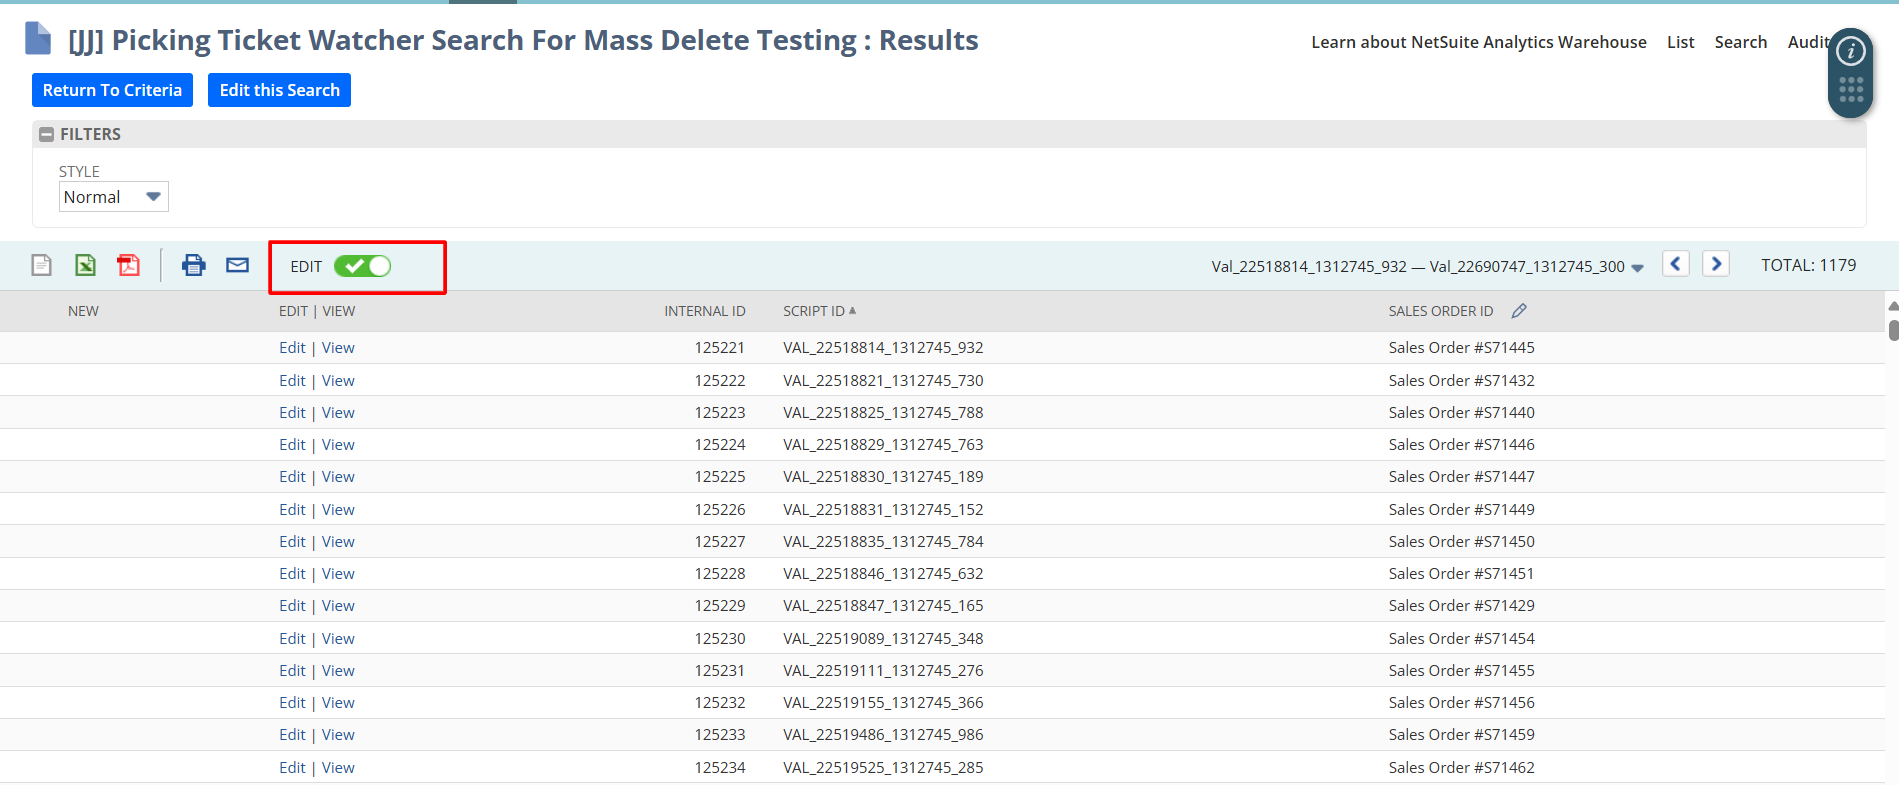Image resolution: width=1899 pixels, height=785 pixels.
Task: Open the Style dropdown showing Normal
Action: point(113,197)
